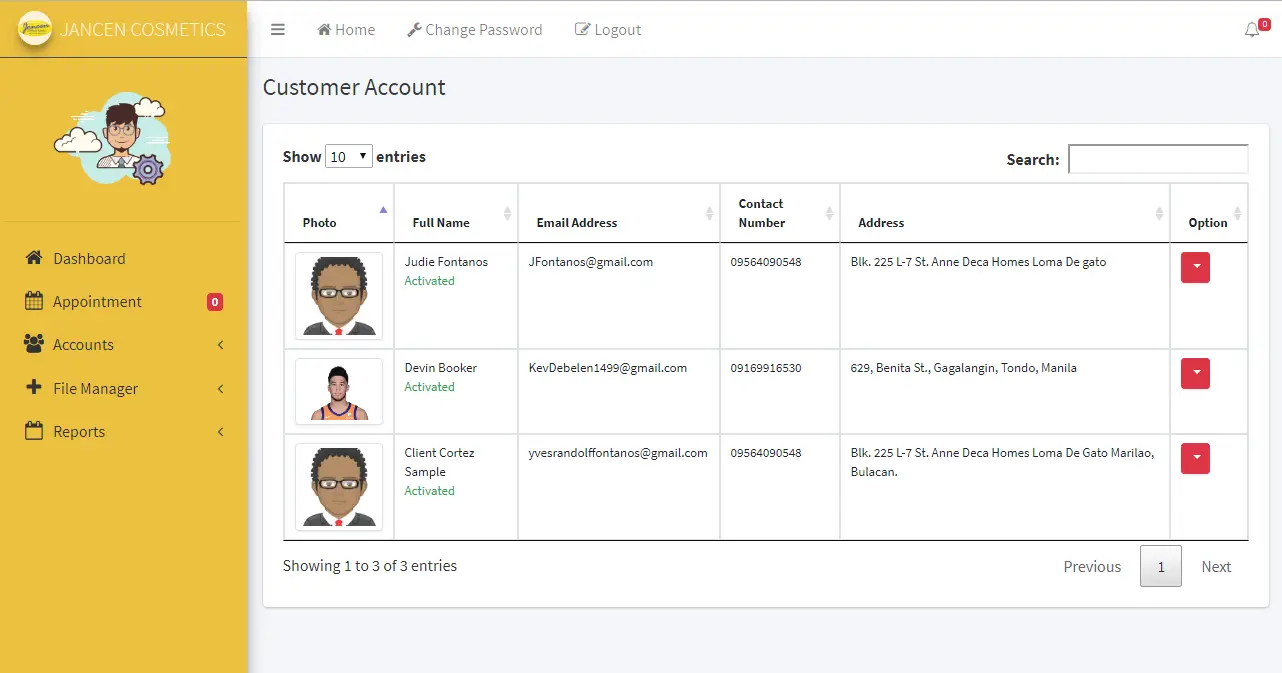The height and width of the screenshot is (673, 1282).
Task: Click the Appointment calendar icon
Action: coord(34,301)
